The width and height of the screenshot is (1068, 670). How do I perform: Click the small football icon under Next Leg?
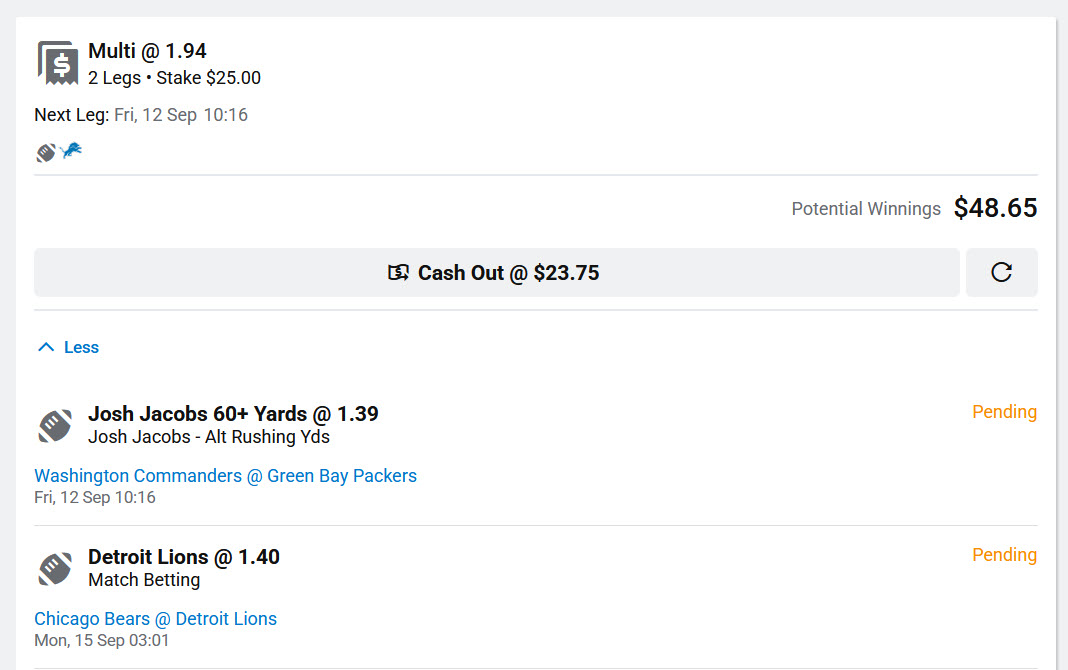coord(46,153)
